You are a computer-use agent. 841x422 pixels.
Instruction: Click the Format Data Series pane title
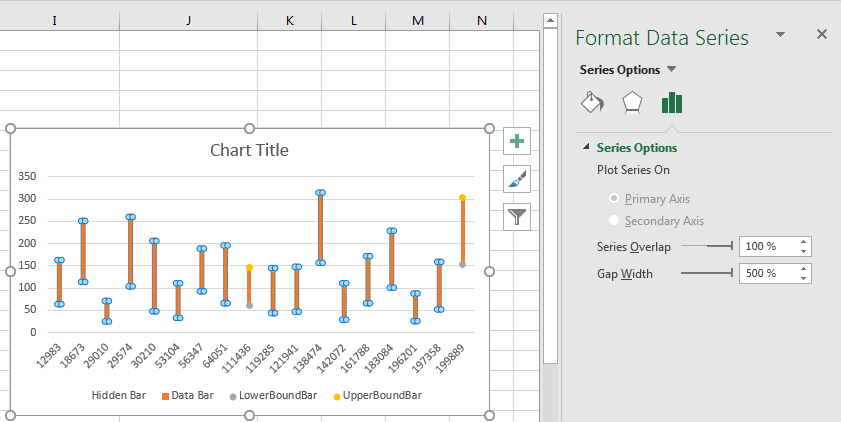[662, 38]
